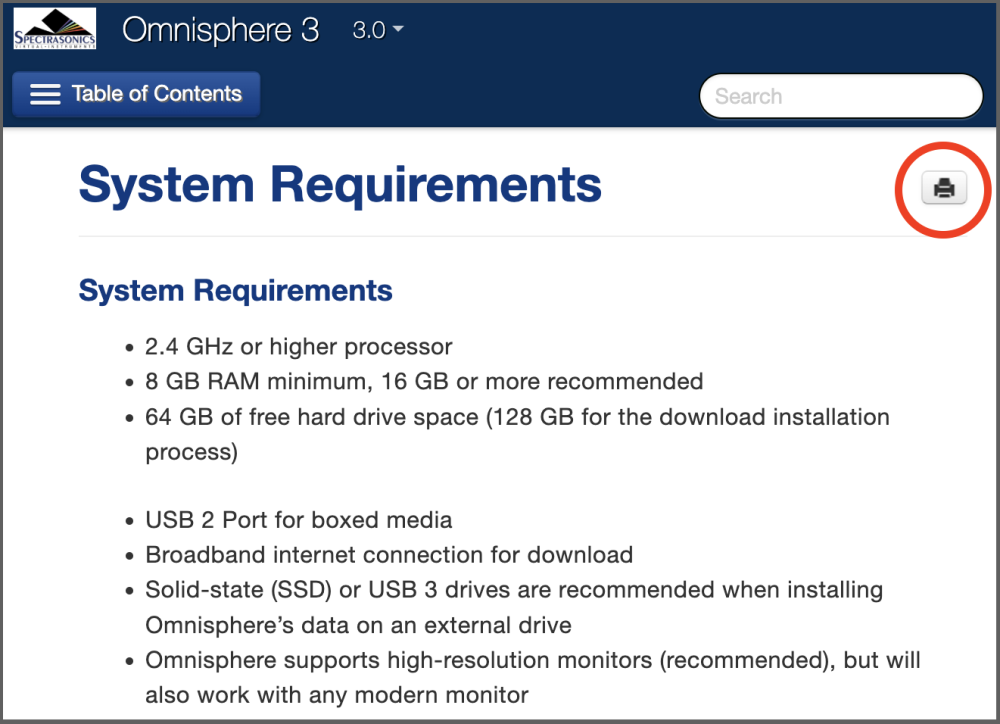Screen dimensions: 1000x724
Task: Click the large System Requirements page title
Action: click(x=340, y=184)
